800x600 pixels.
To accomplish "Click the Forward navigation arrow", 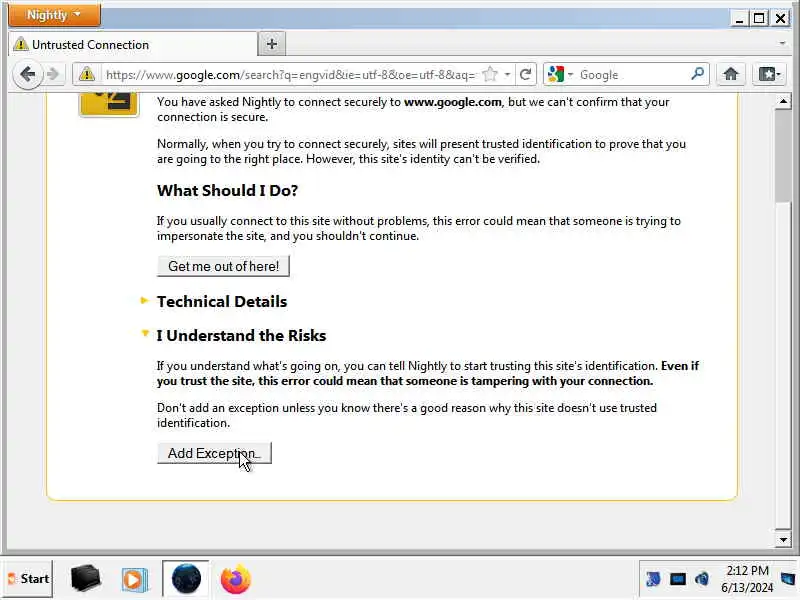I will click(53, 74).
